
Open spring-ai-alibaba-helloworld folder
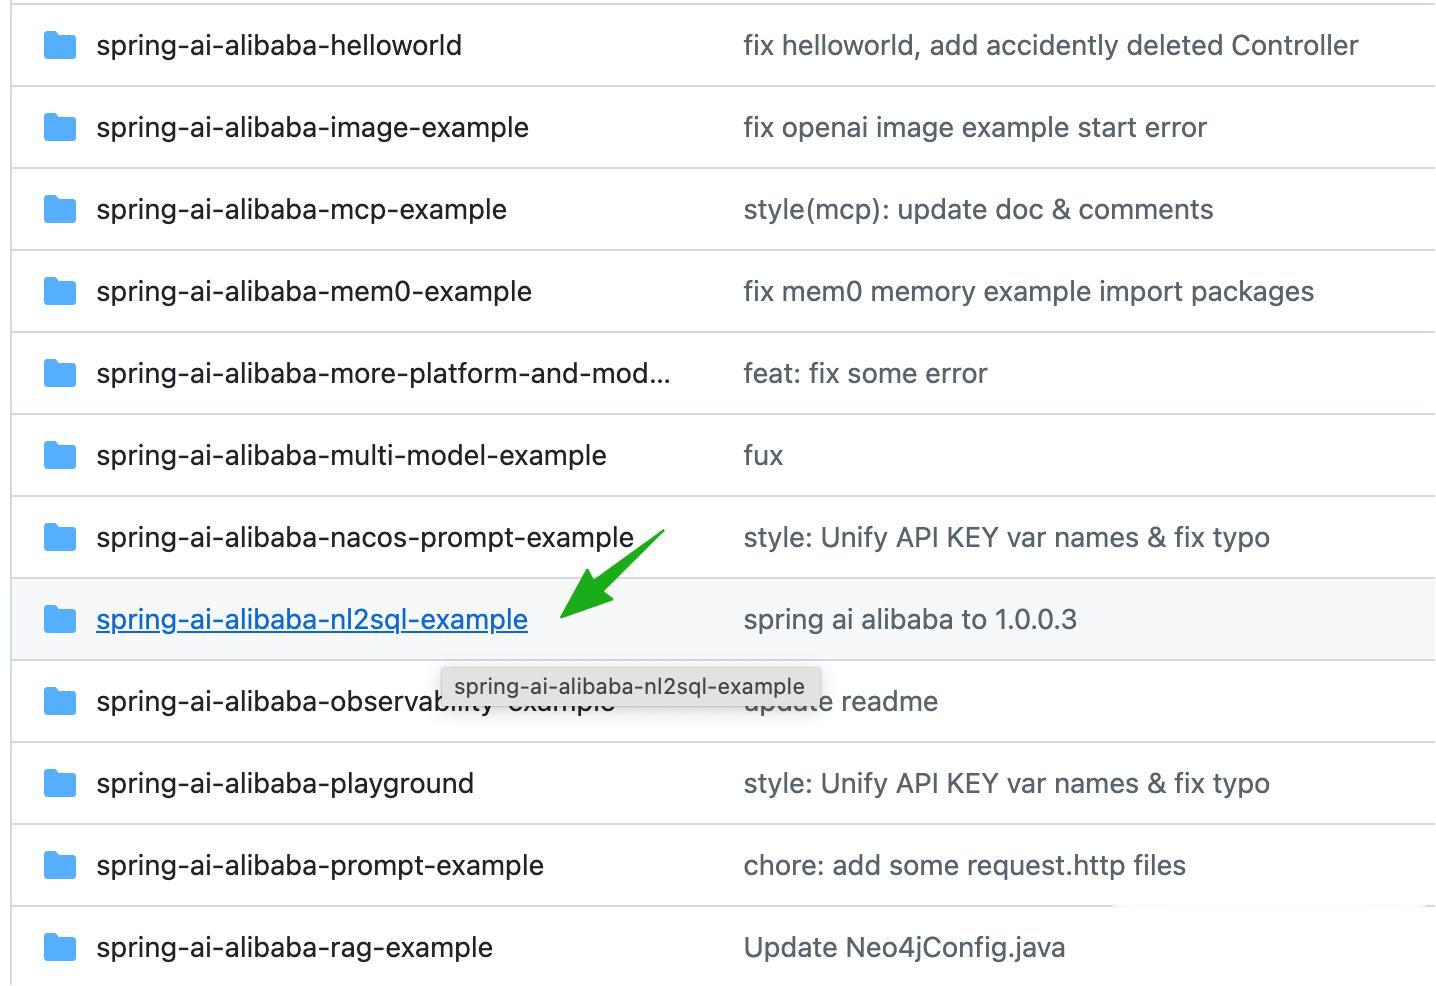click(278, 45)
